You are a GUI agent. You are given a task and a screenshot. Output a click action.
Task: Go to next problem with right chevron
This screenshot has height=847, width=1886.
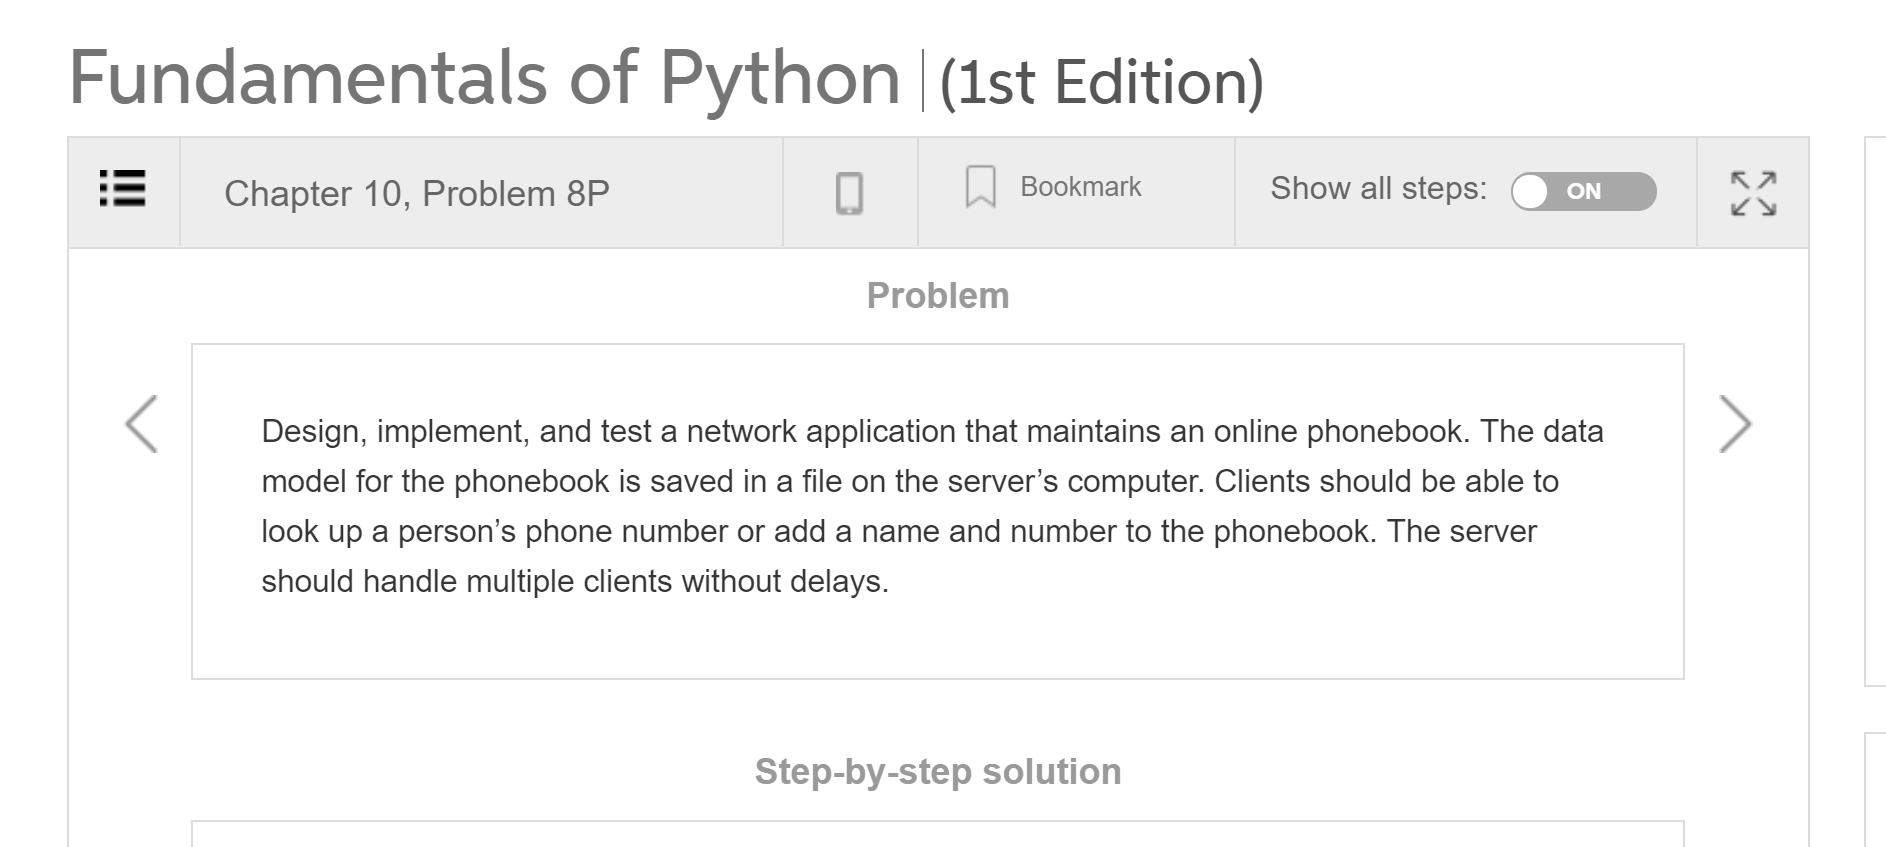click(x=1735, y=425)
